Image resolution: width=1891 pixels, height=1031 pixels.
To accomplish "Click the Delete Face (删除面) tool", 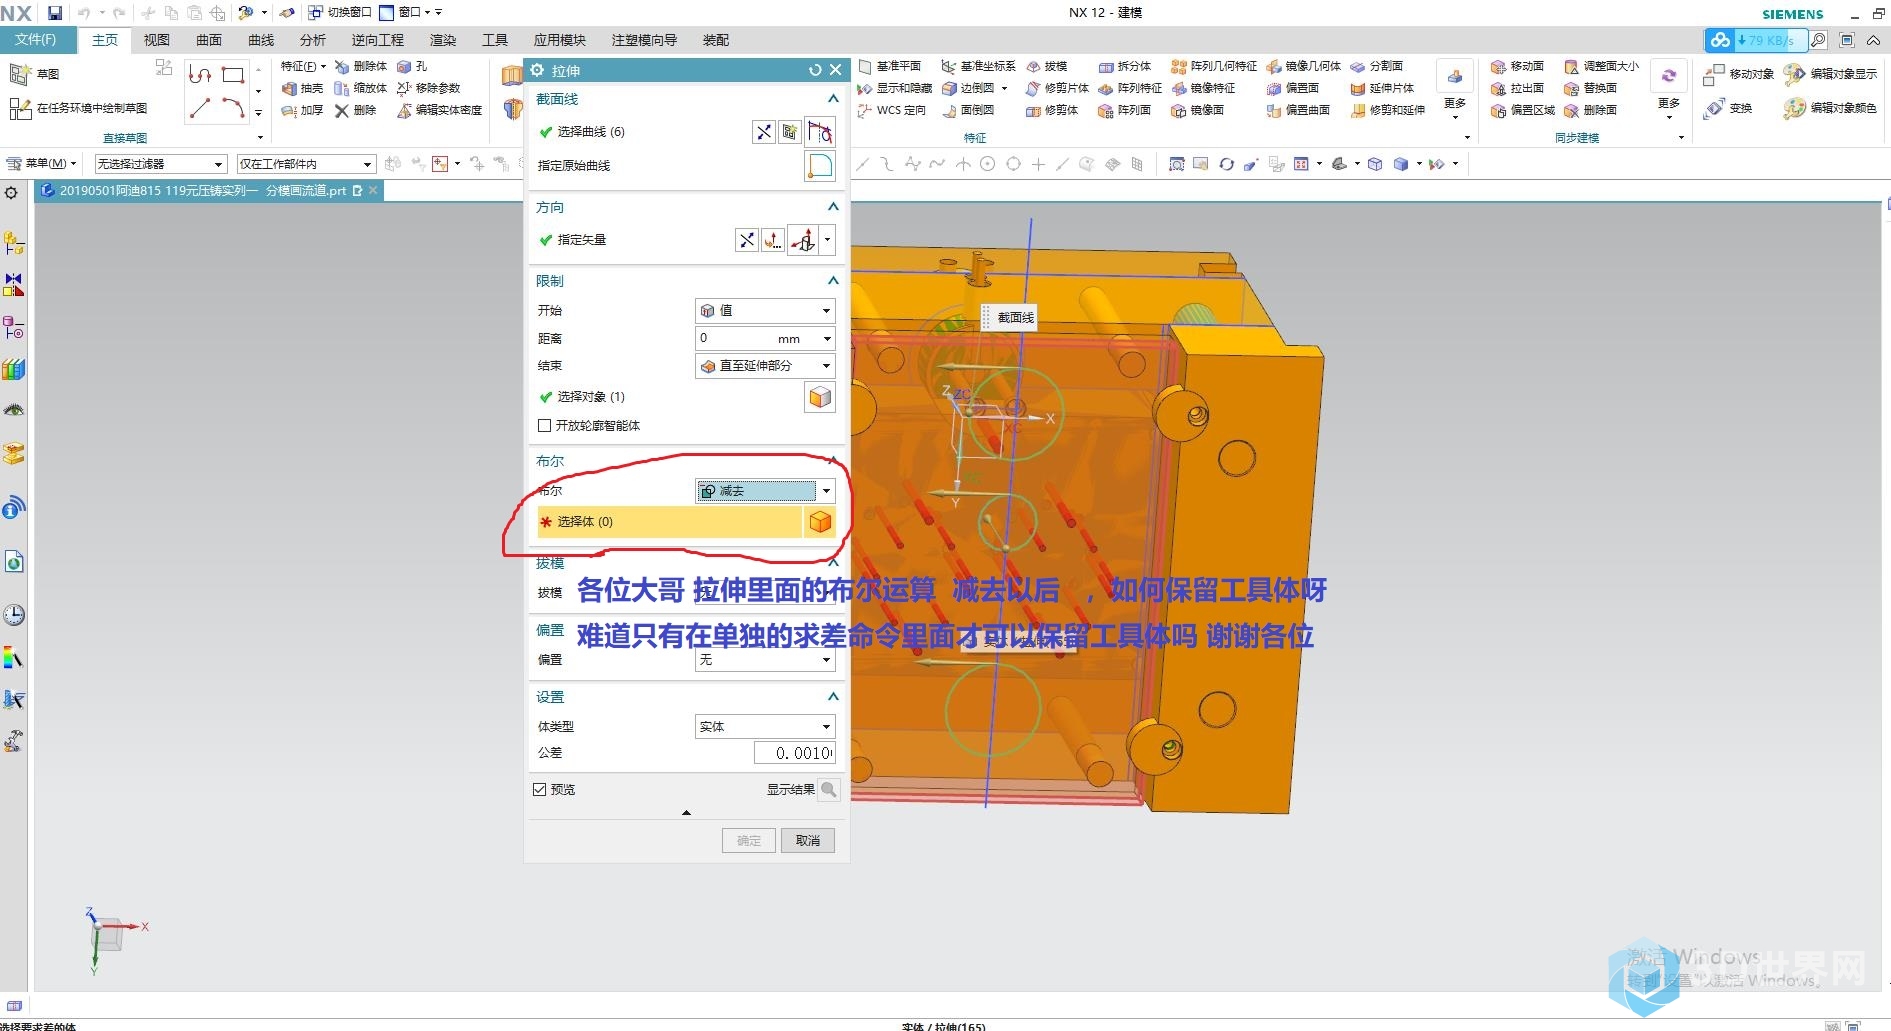I will [1591, 110].
